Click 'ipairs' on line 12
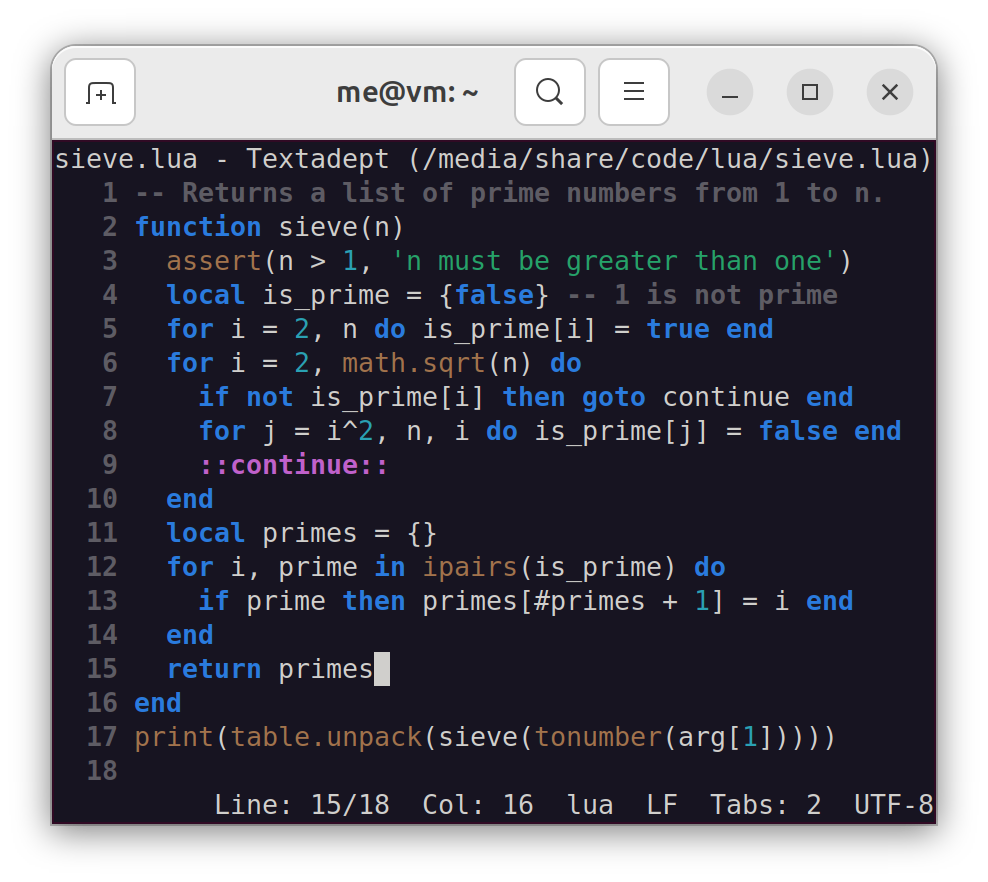 point(469,567)
